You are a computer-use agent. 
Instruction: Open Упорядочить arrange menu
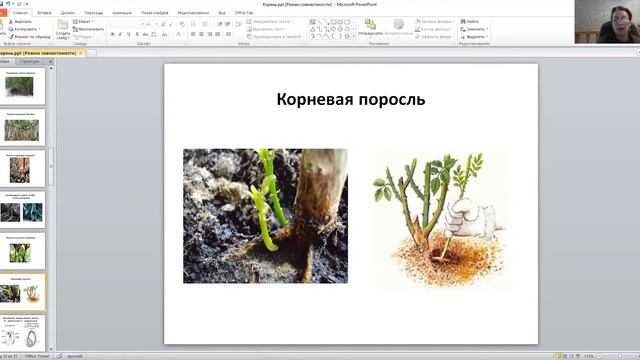click(x=371, y=28)
